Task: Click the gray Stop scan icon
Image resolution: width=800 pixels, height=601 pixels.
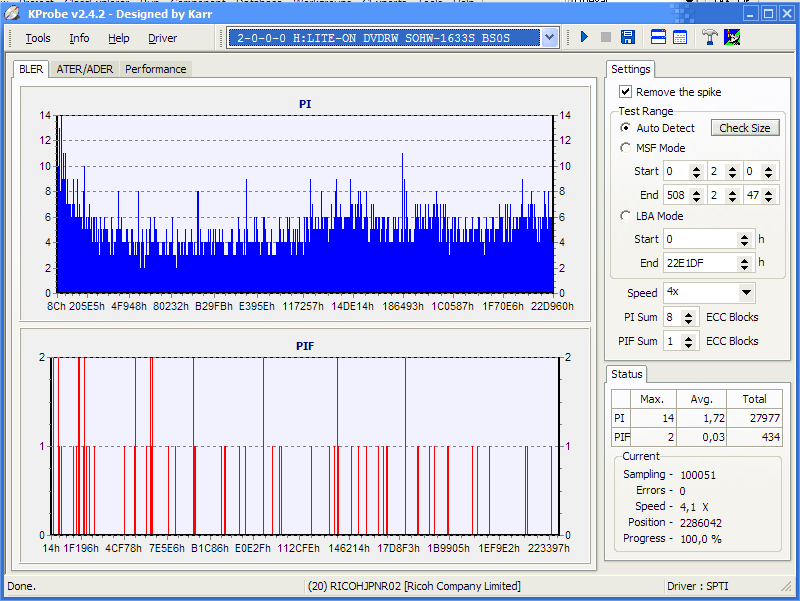Action: coord(606,37)
